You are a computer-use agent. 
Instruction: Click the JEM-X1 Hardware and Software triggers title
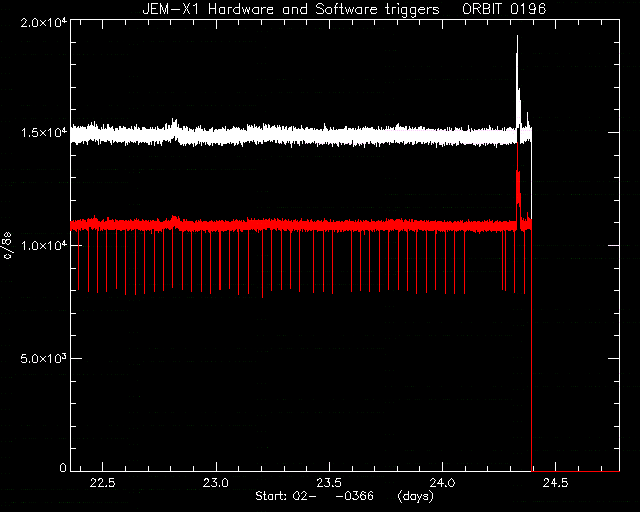tap(291, 9)
